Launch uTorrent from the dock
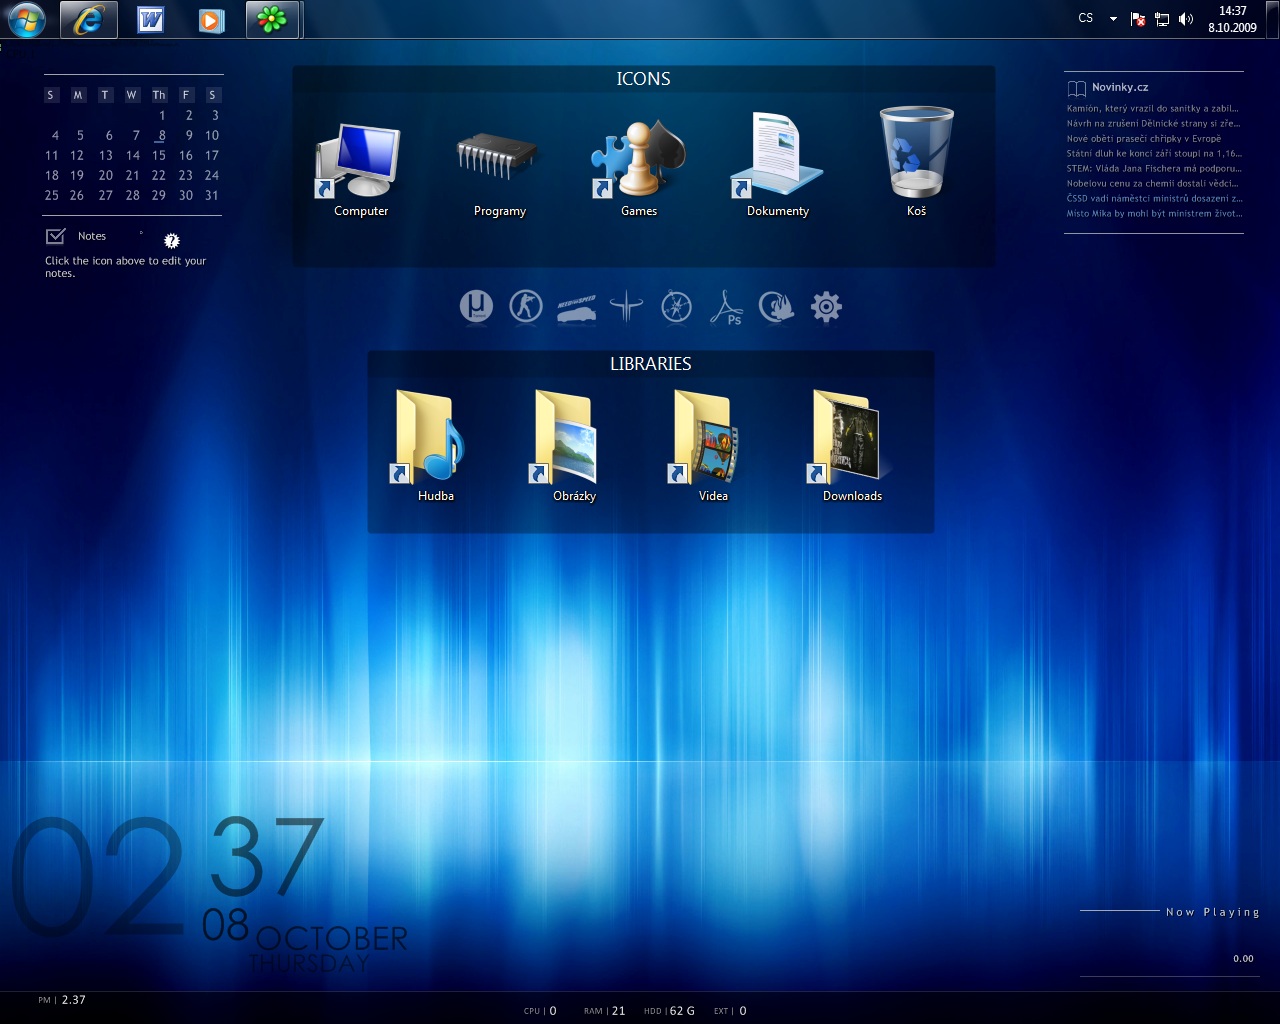 click(476, 306)
